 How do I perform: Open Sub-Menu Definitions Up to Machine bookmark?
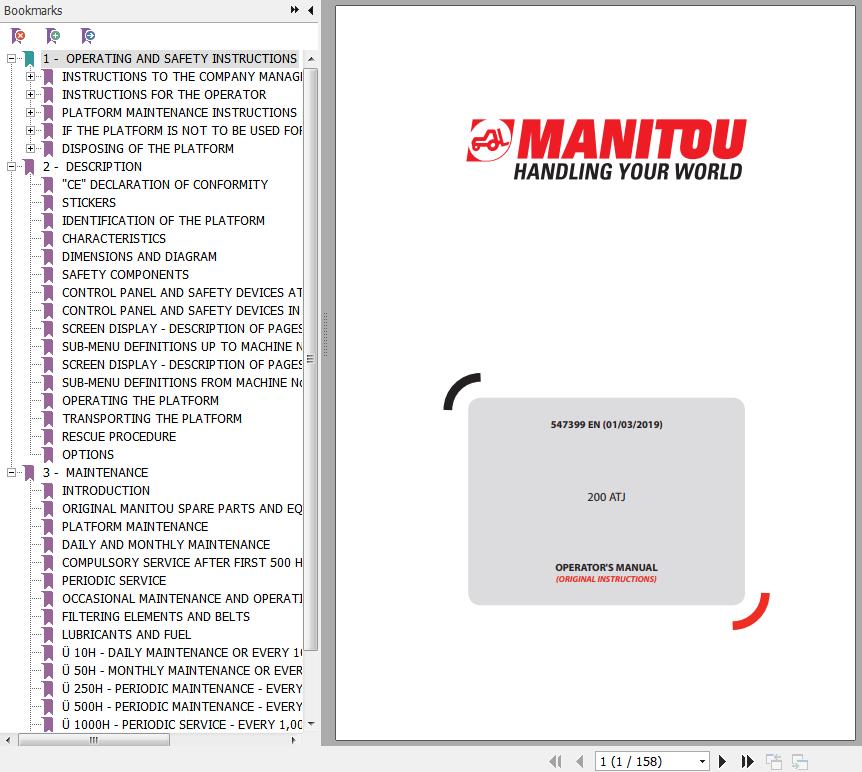coord(182,346)
